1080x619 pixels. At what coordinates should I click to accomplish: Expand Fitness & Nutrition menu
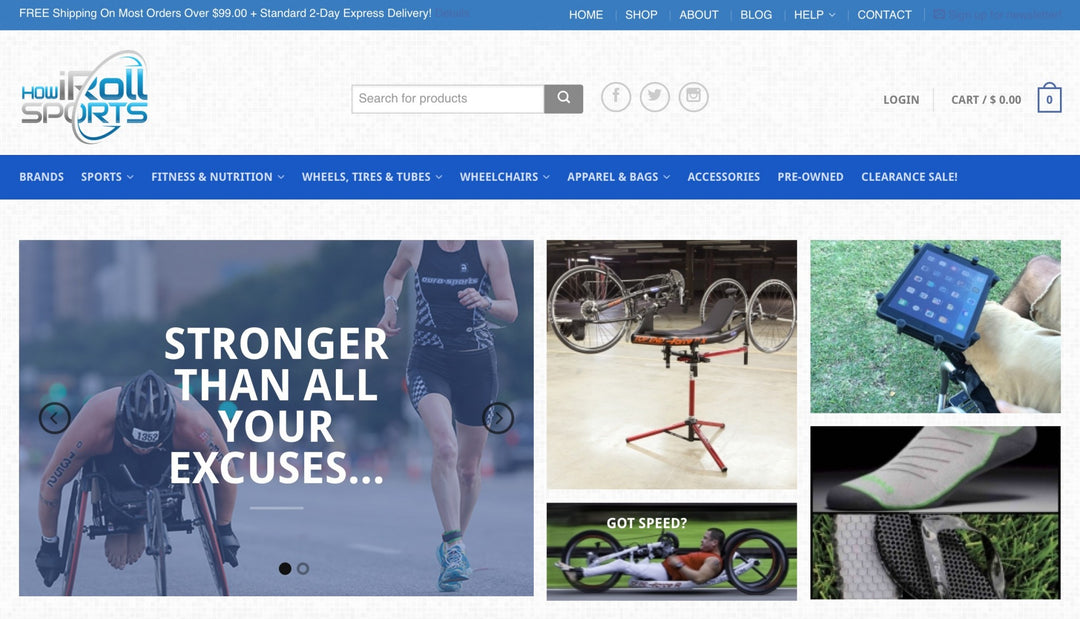point(218,177)
